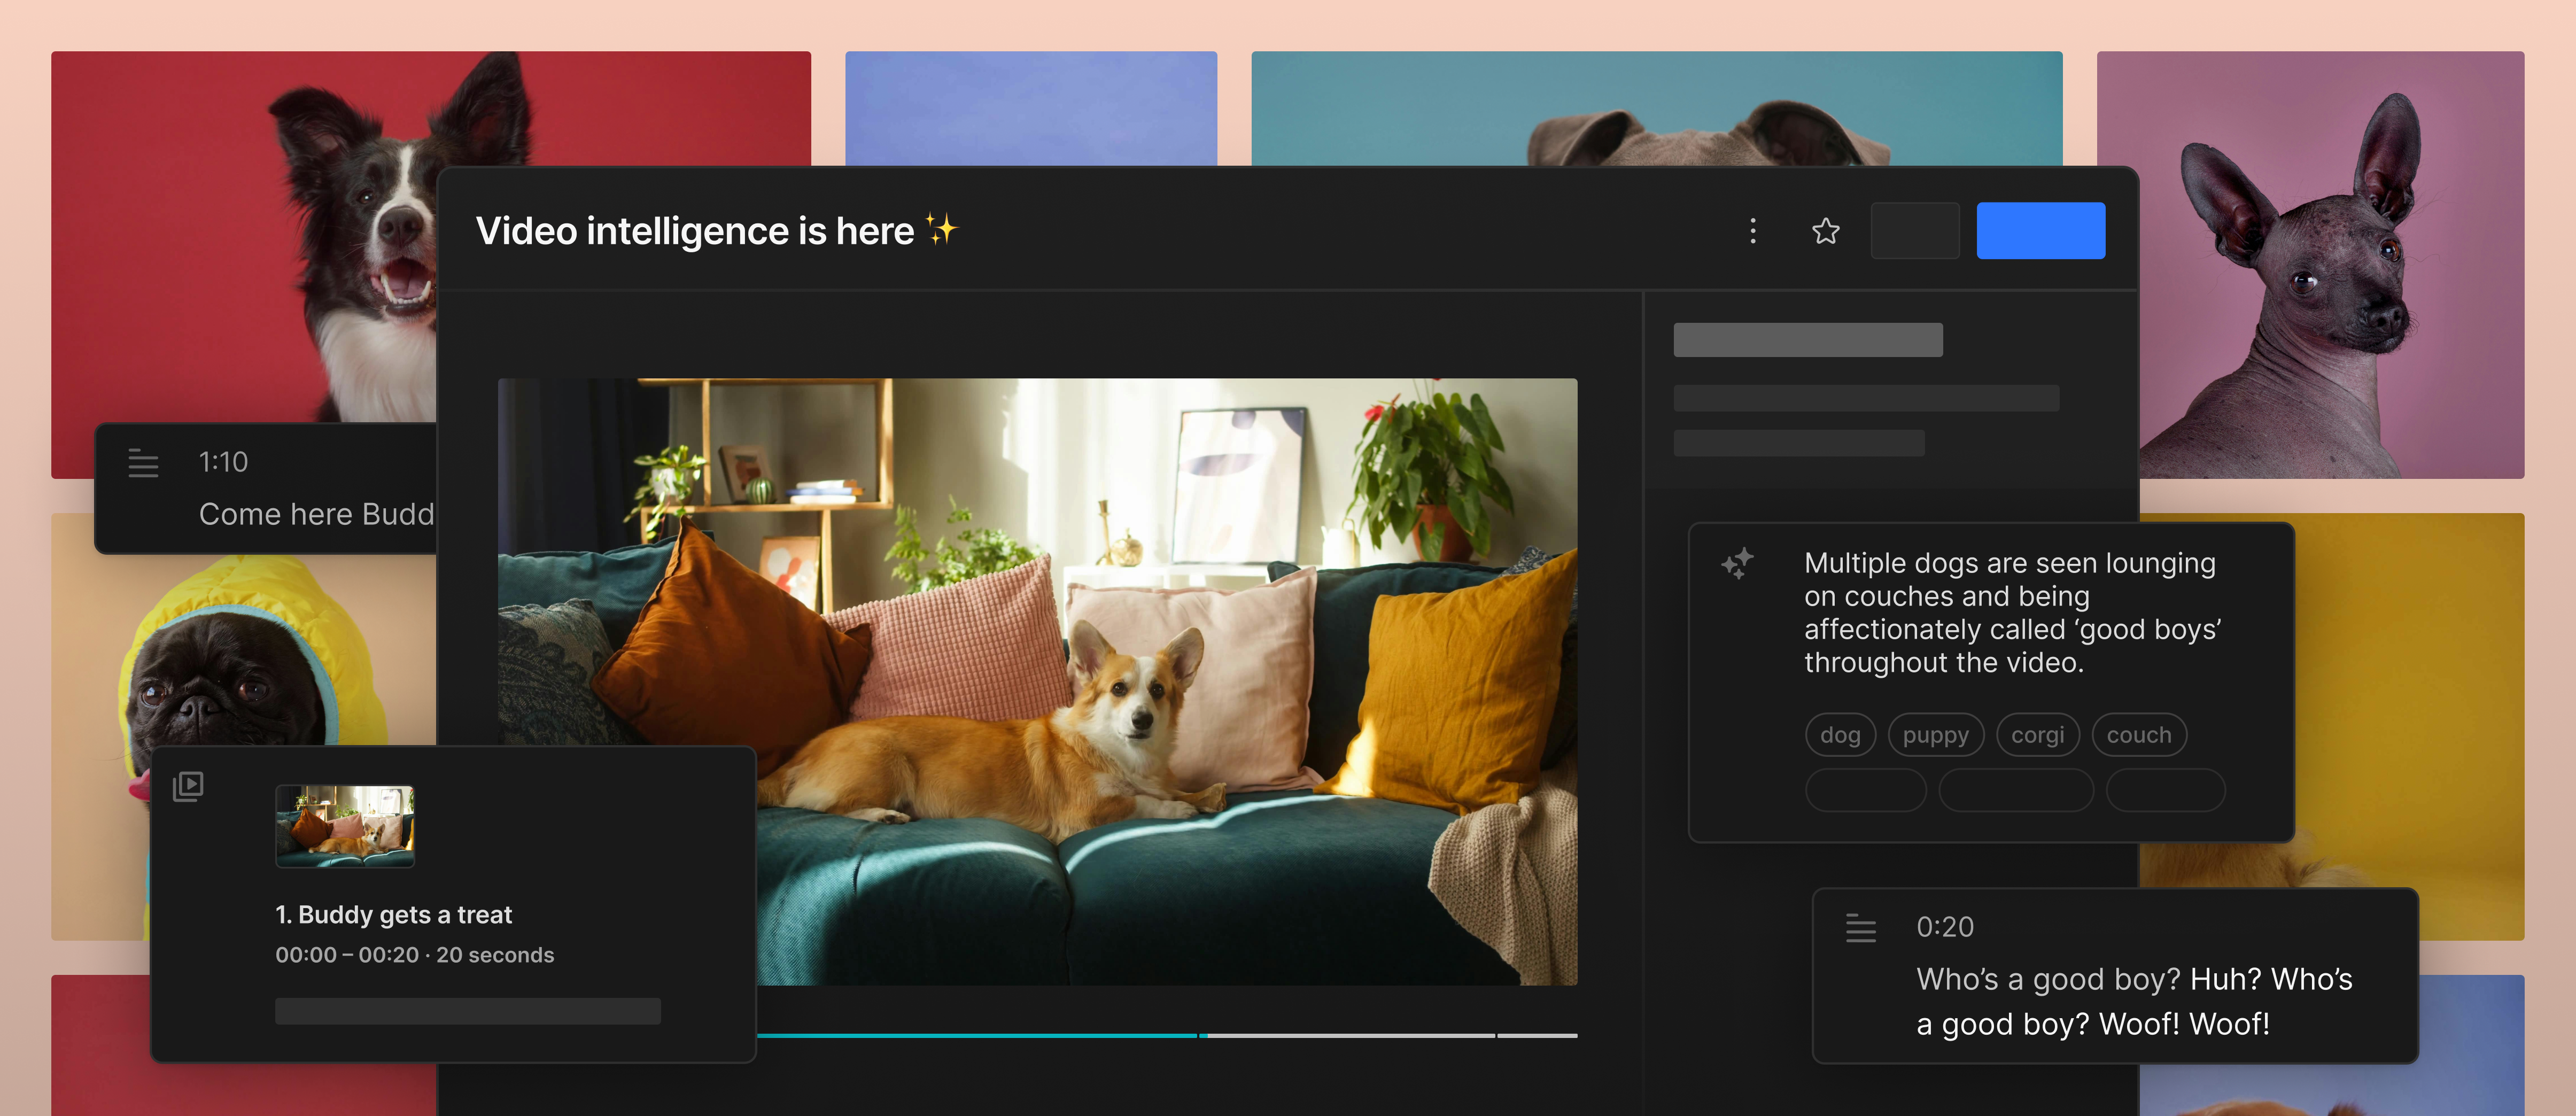This screenshot has height=1116, width=2576.
Task: Open the three-dot more options menu
Action: 1752,231
